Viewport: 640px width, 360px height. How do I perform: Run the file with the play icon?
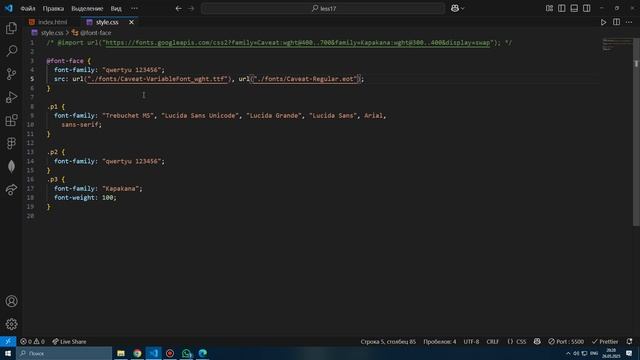click(603, 22)
